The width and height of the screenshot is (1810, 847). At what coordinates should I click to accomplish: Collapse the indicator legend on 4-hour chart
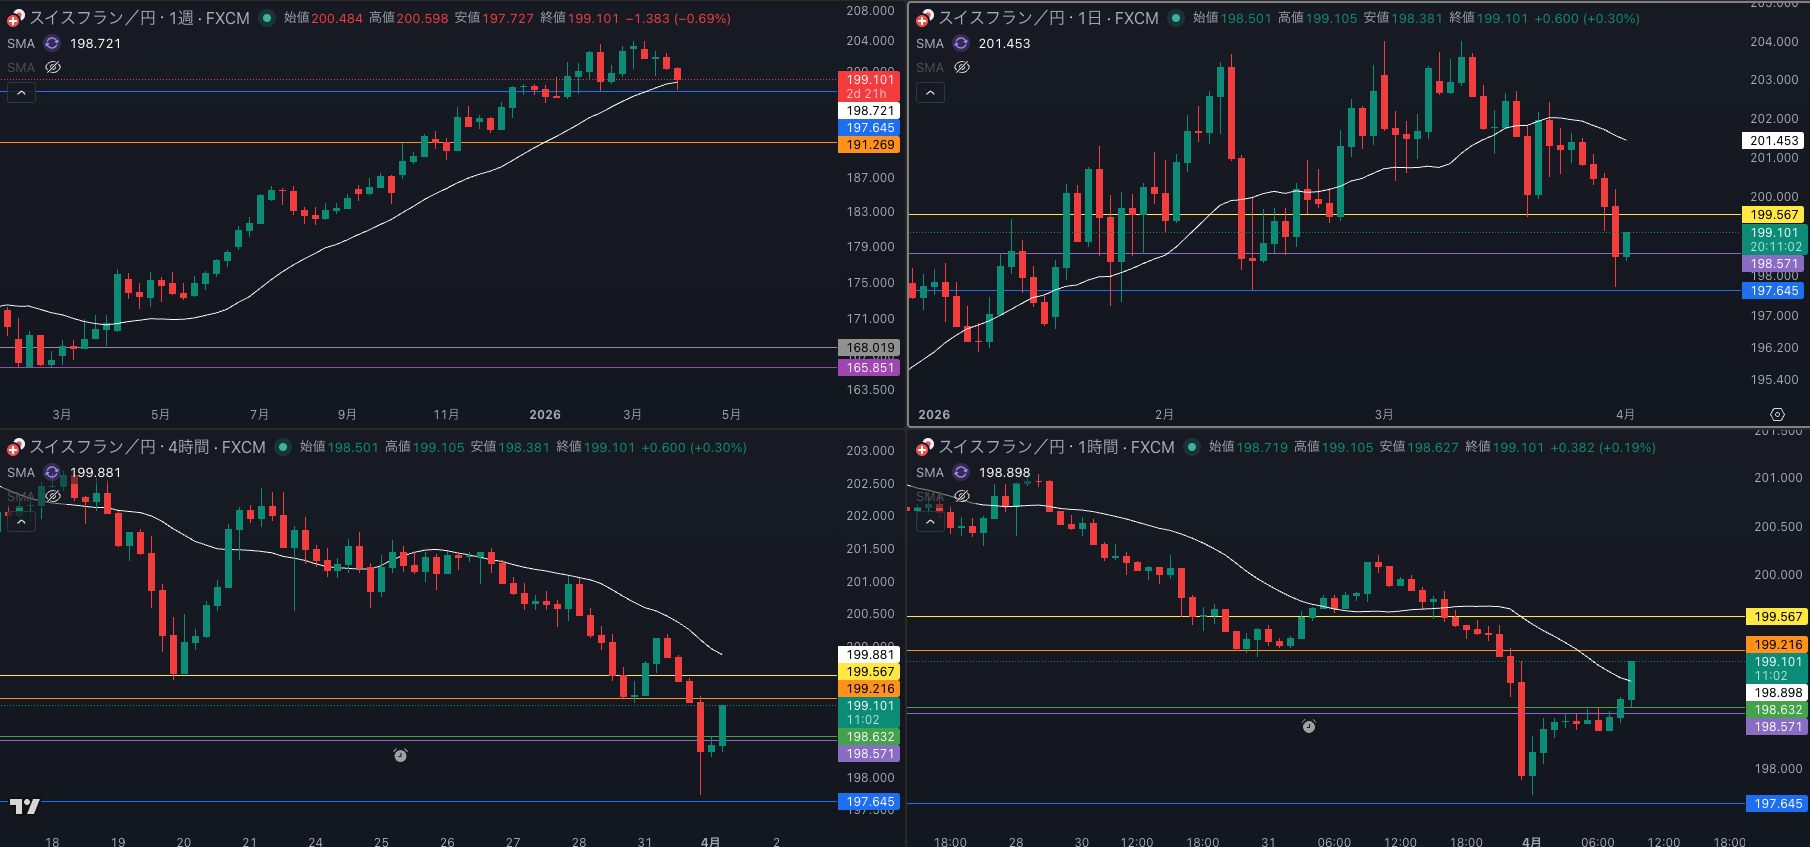(21, 521)
